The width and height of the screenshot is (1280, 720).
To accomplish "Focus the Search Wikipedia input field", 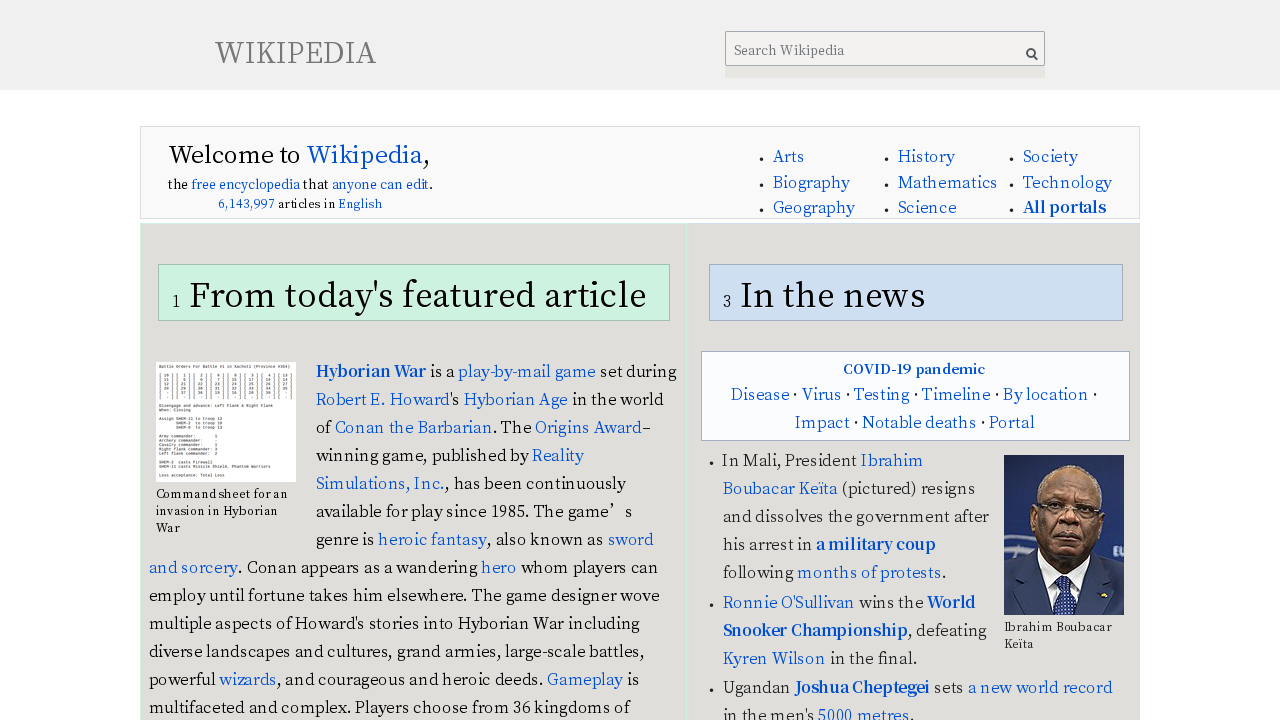I will pyautogui.click(x=885, y=49).
